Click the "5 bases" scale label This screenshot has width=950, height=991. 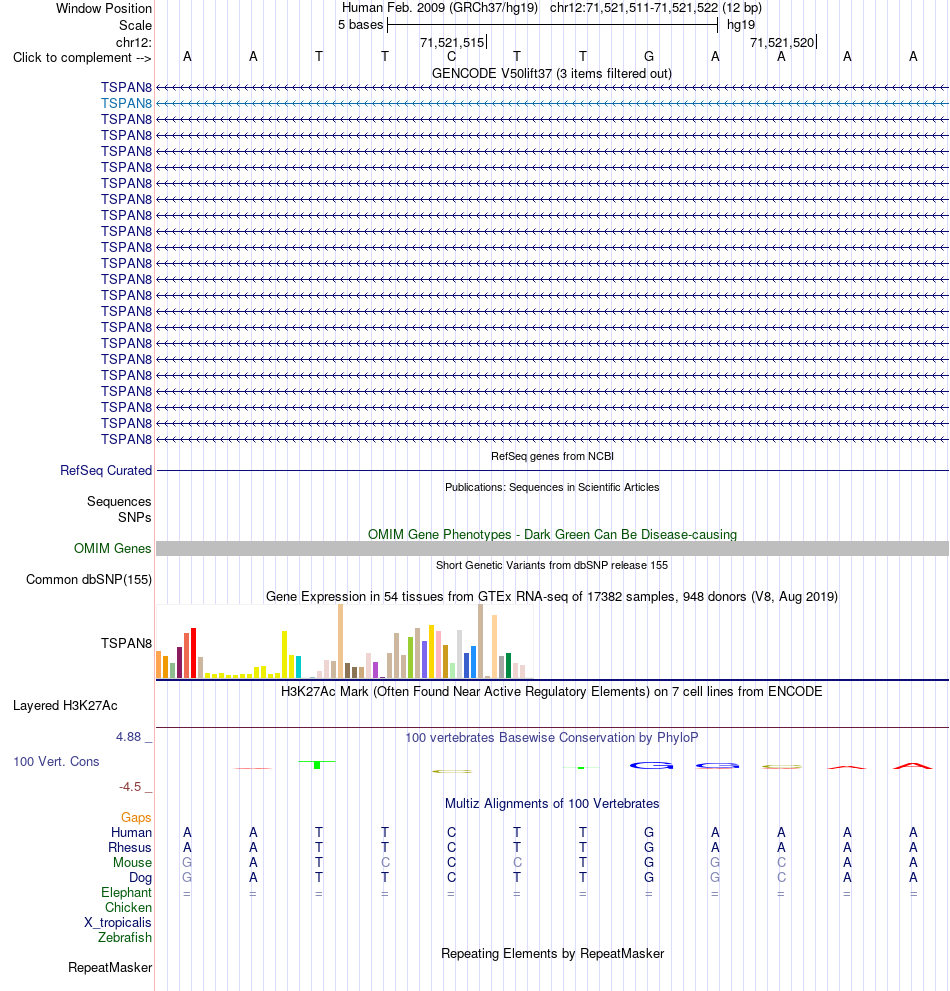click(x=360, y=25)
